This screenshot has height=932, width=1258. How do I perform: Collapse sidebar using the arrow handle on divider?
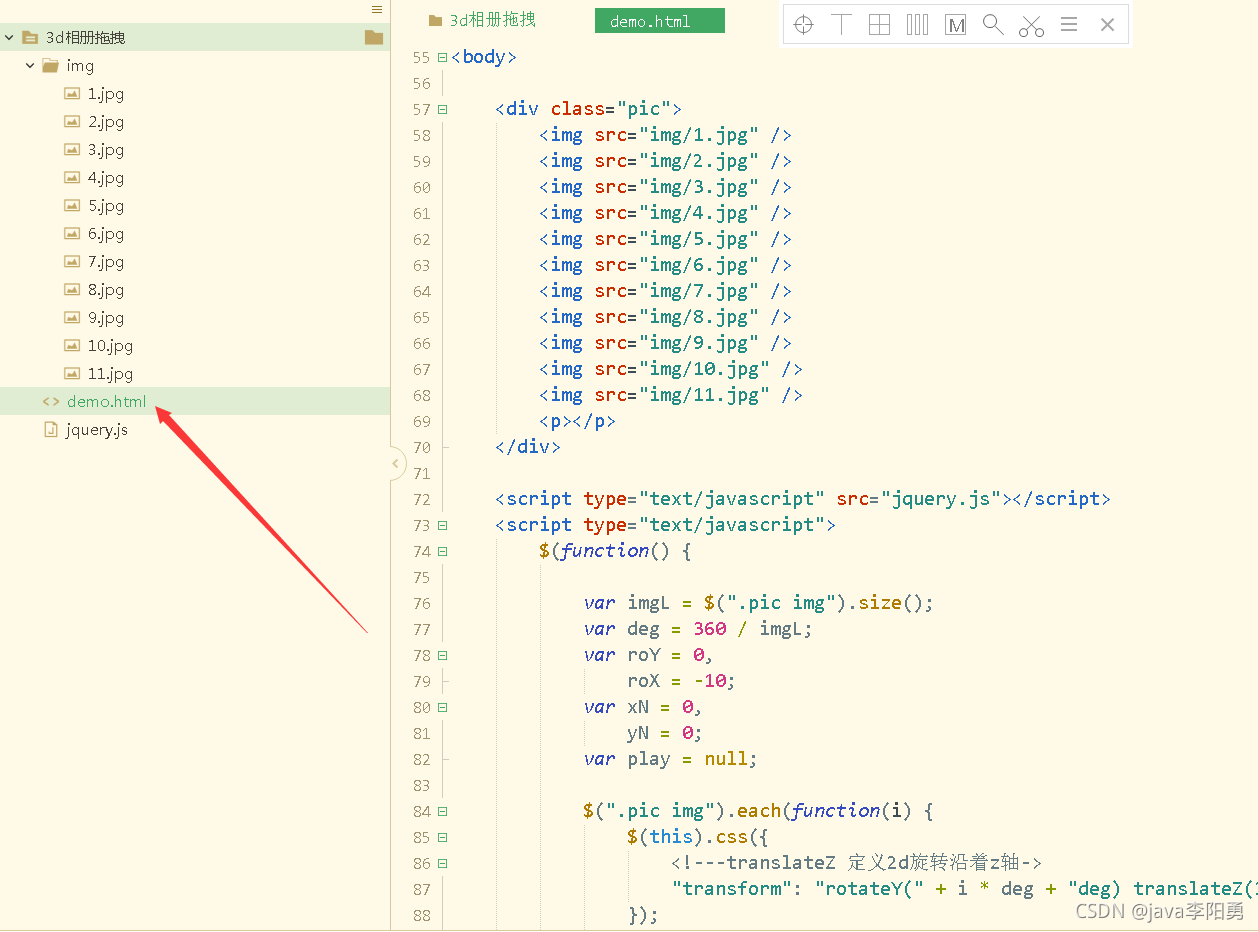click(396, 464)
